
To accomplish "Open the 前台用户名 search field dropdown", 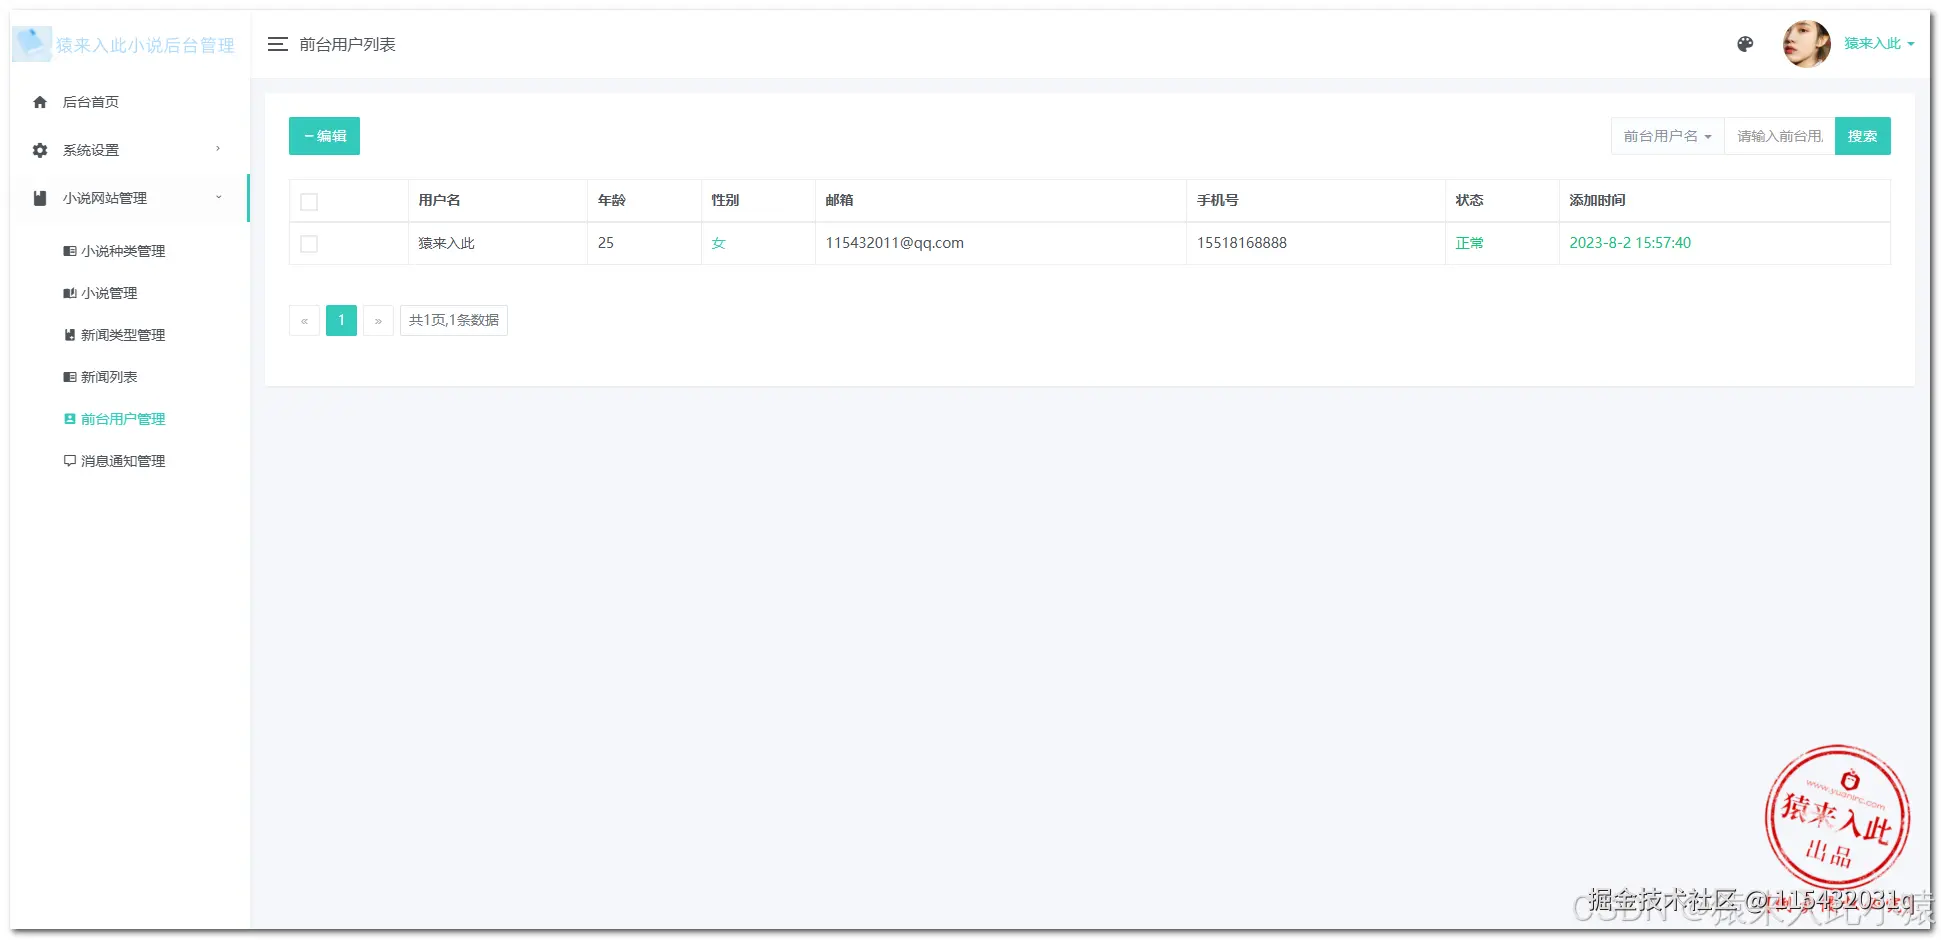I will point(1667,136).
